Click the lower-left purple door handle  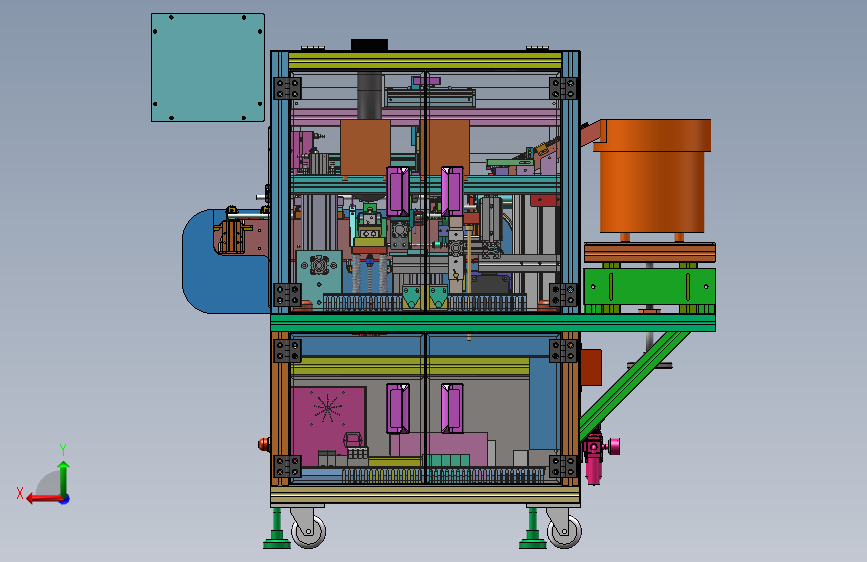tap(398, 408)
